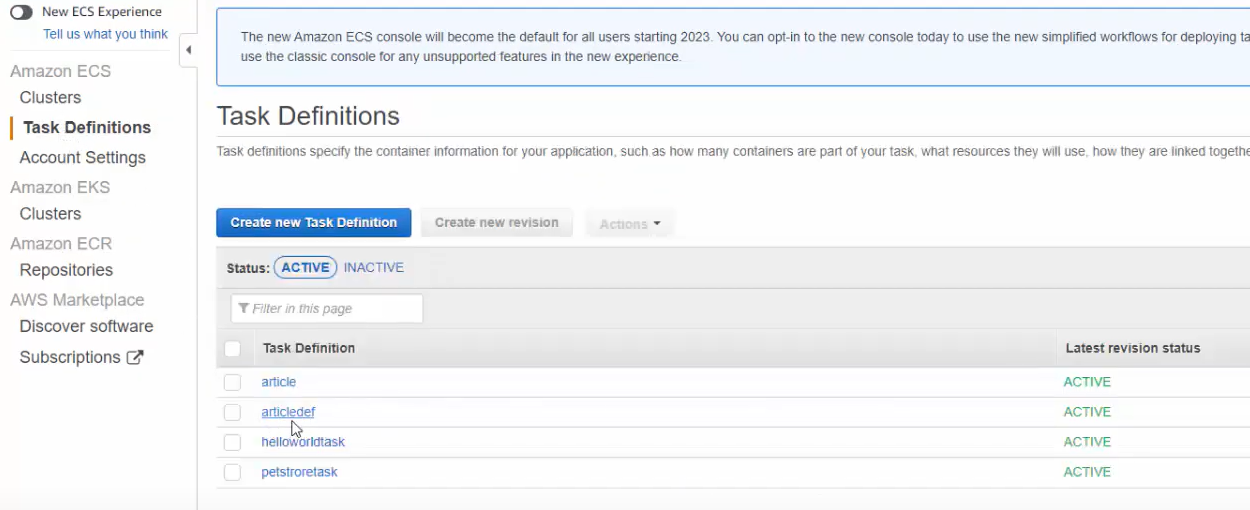
Task: Open the 'Tell us what you think' link
Action: [105, 34]
